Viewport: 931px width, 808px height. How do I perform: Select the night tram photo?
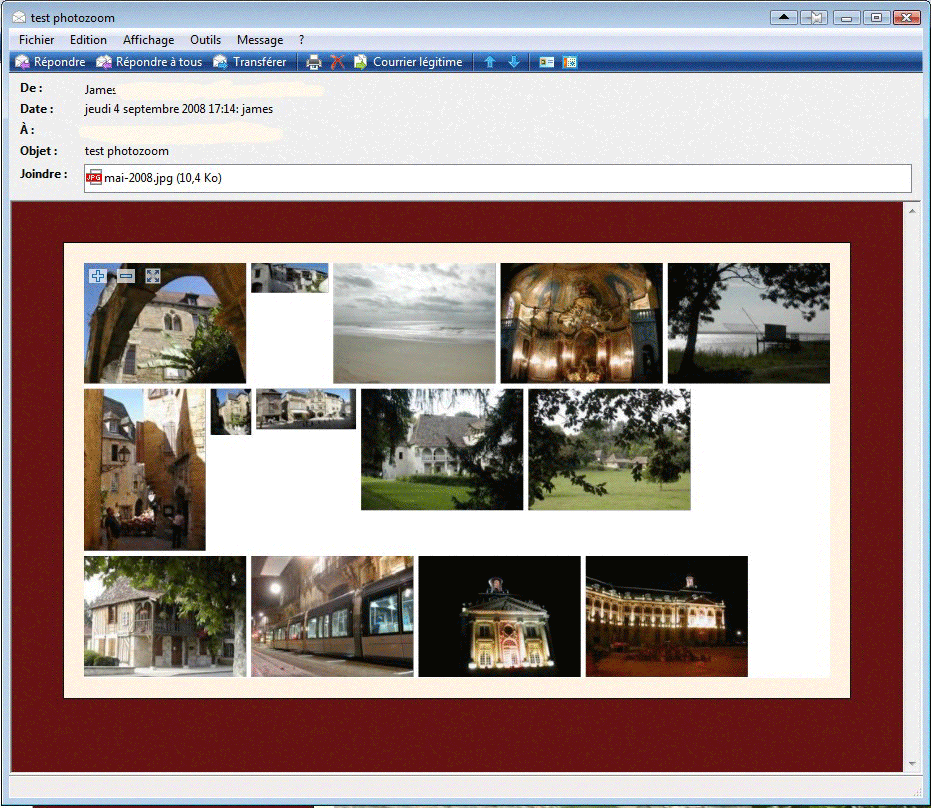332,616
